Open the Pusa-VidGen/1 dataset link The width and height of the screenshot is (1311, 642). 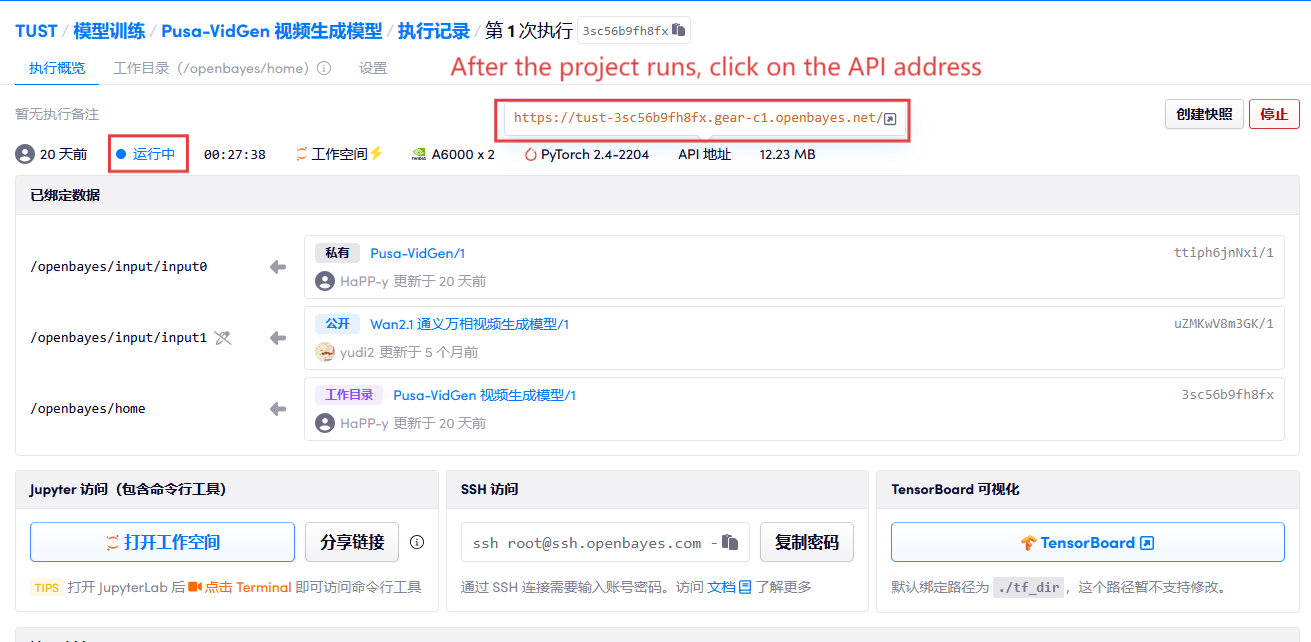point(417,253)
